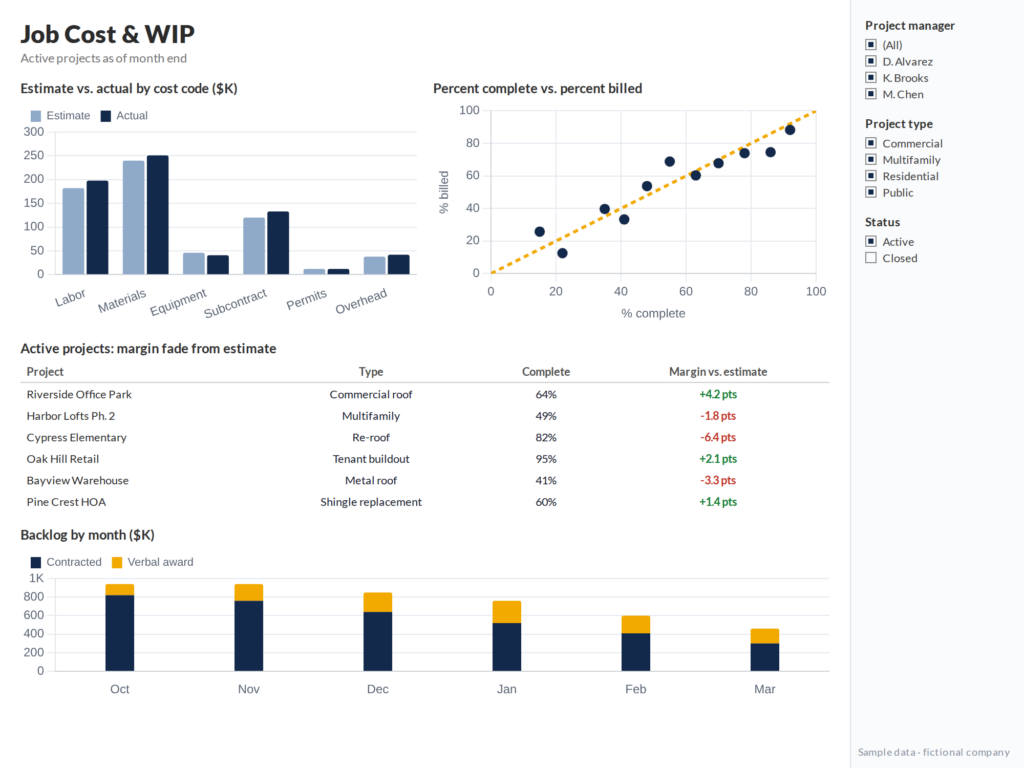1024x768 pixels.
Task: Sort by the Complete column header
Action: pyautogui.click(x=546, y=372)
